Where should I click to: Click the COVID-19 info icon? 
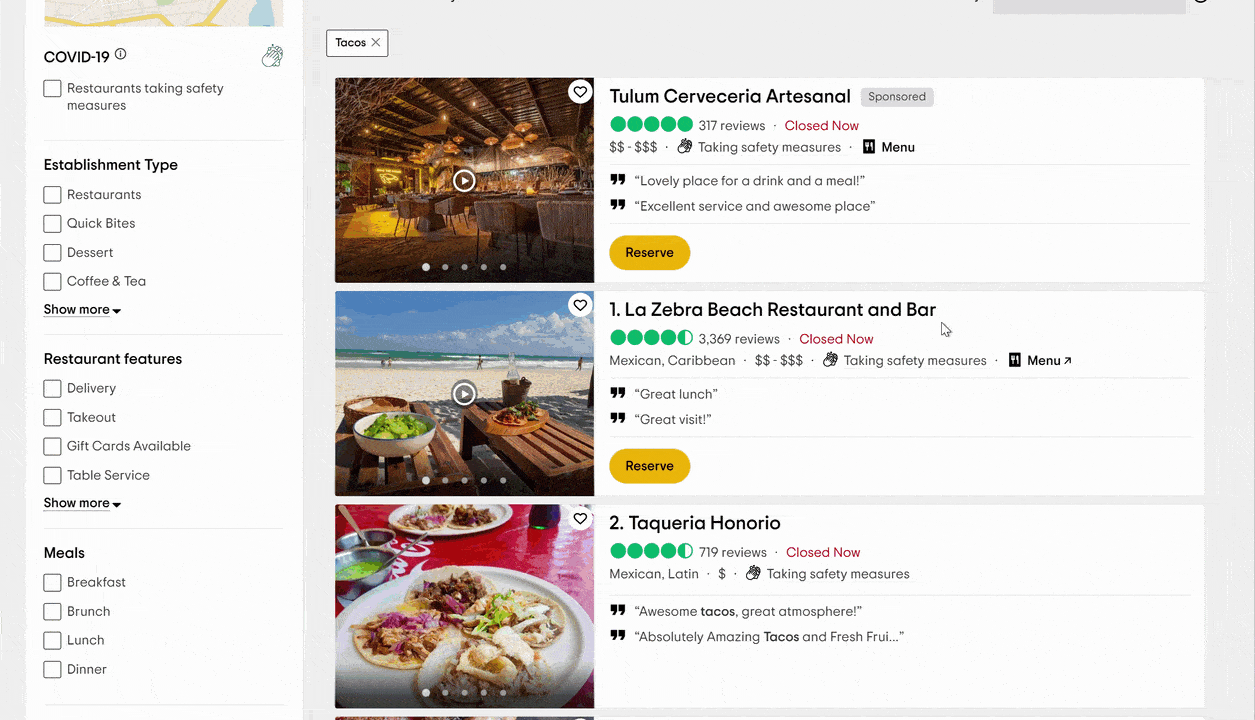120,55
